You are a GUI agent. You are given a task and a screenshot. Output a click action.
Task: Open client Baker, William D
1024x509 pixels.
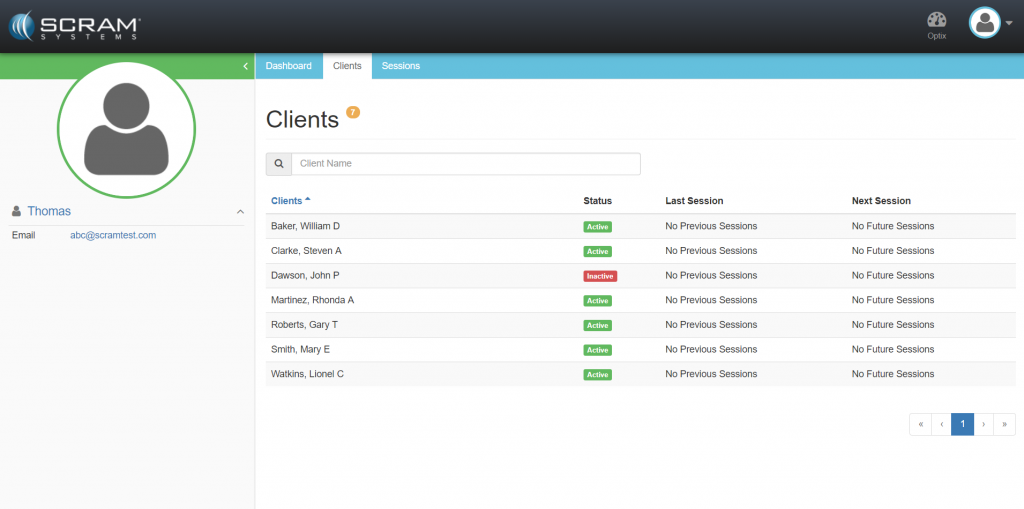pos(305,226)
